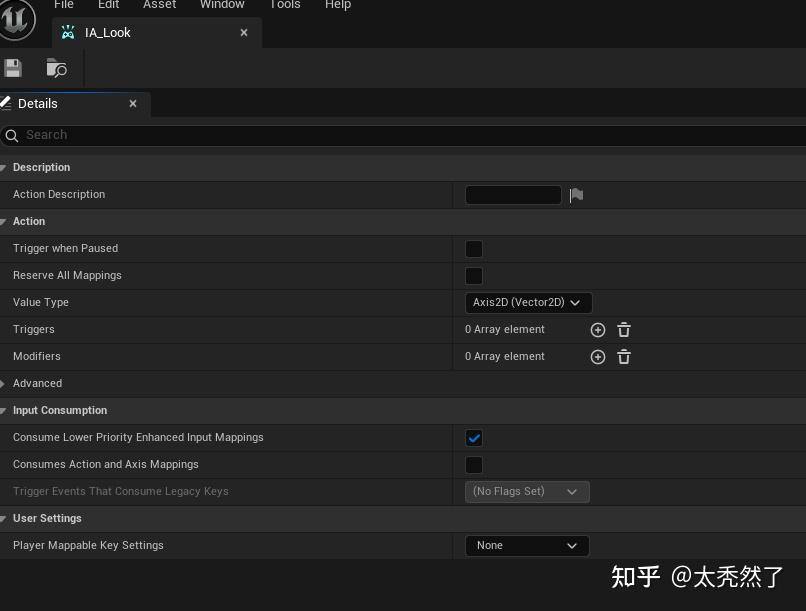Check Reserve All Mappings
The width and height of the screenshot is (806, 611).
pyautogui.click(x=474, y=275)
